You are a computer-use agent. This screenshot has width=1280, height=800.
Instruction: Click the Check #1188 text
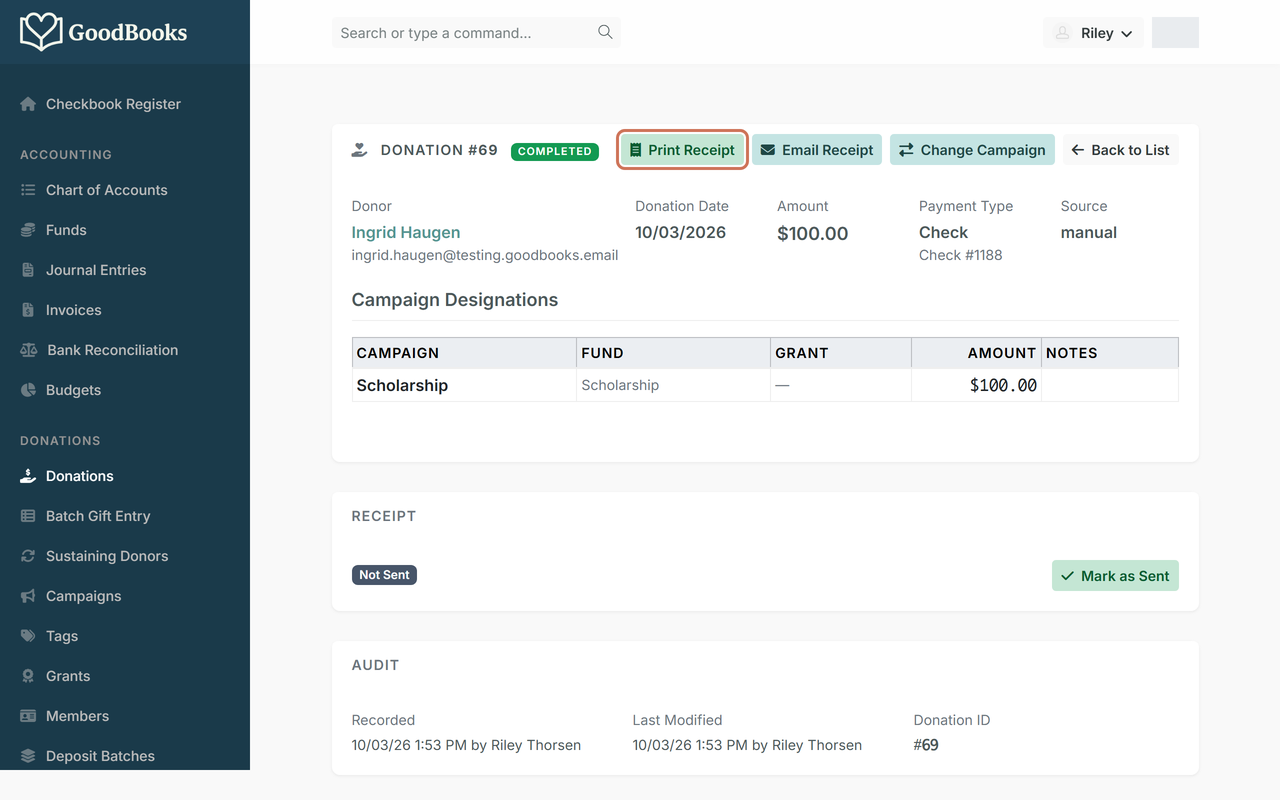[x=960, y=255]
